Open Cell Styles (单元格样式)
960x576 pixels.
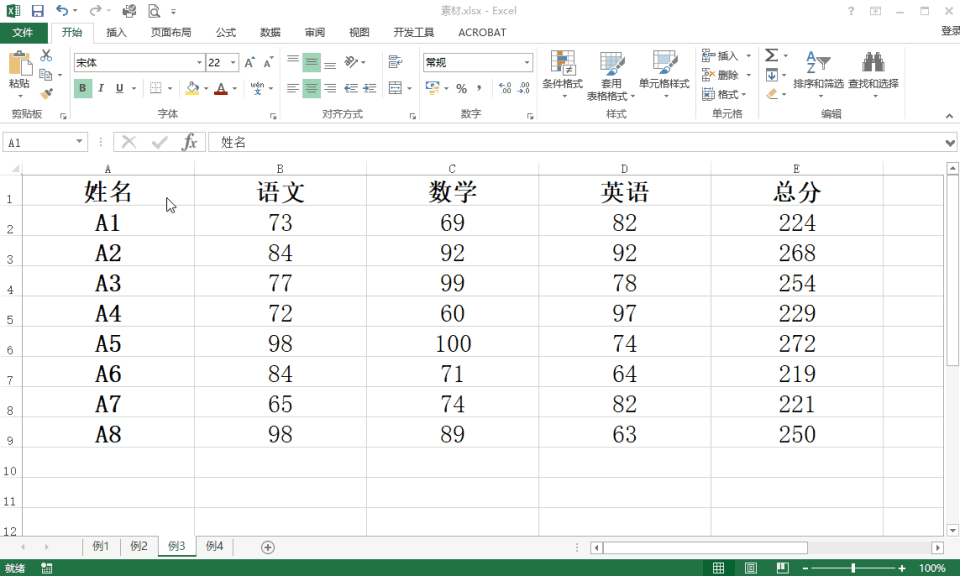click(664, 75)
